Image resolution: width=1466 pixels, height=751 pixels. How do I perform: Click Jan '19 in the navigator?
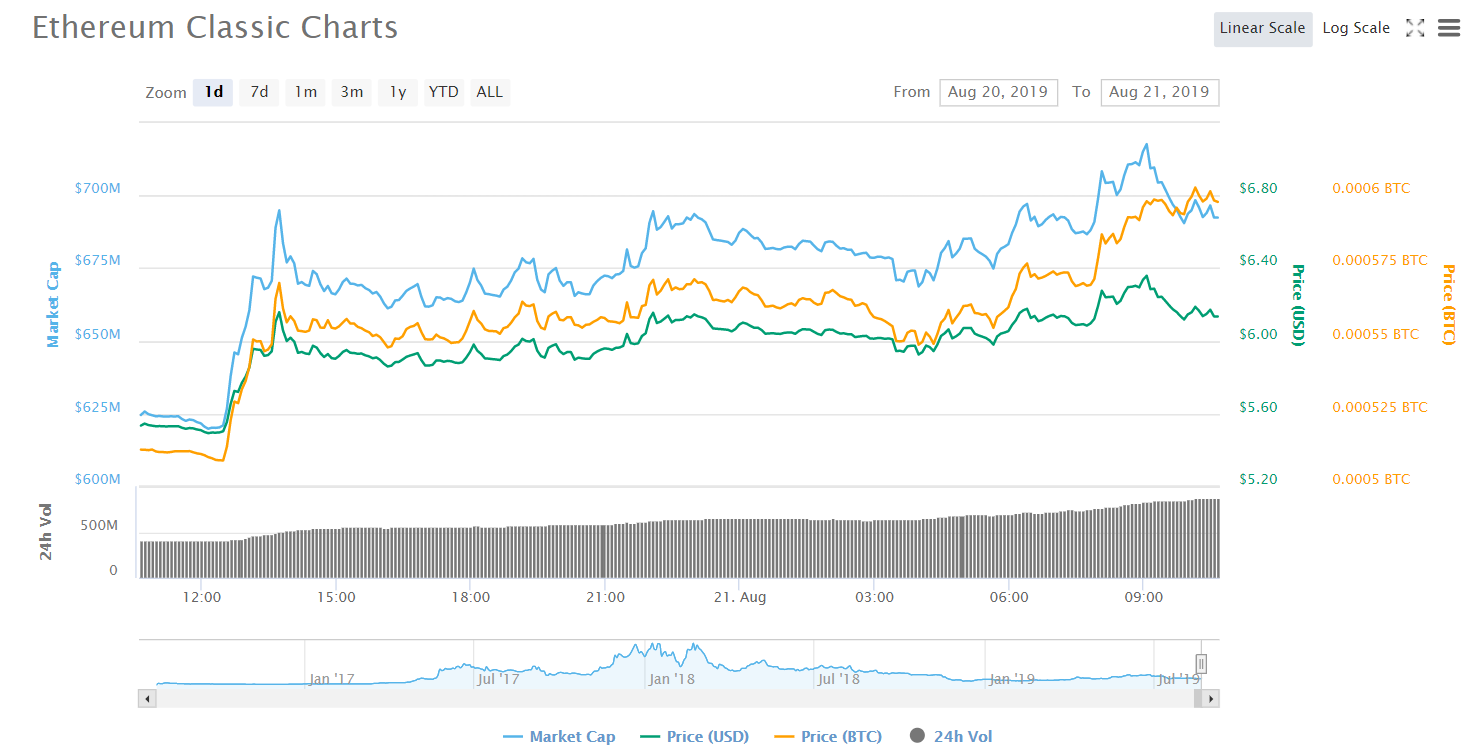click(x=1012, y=679)
